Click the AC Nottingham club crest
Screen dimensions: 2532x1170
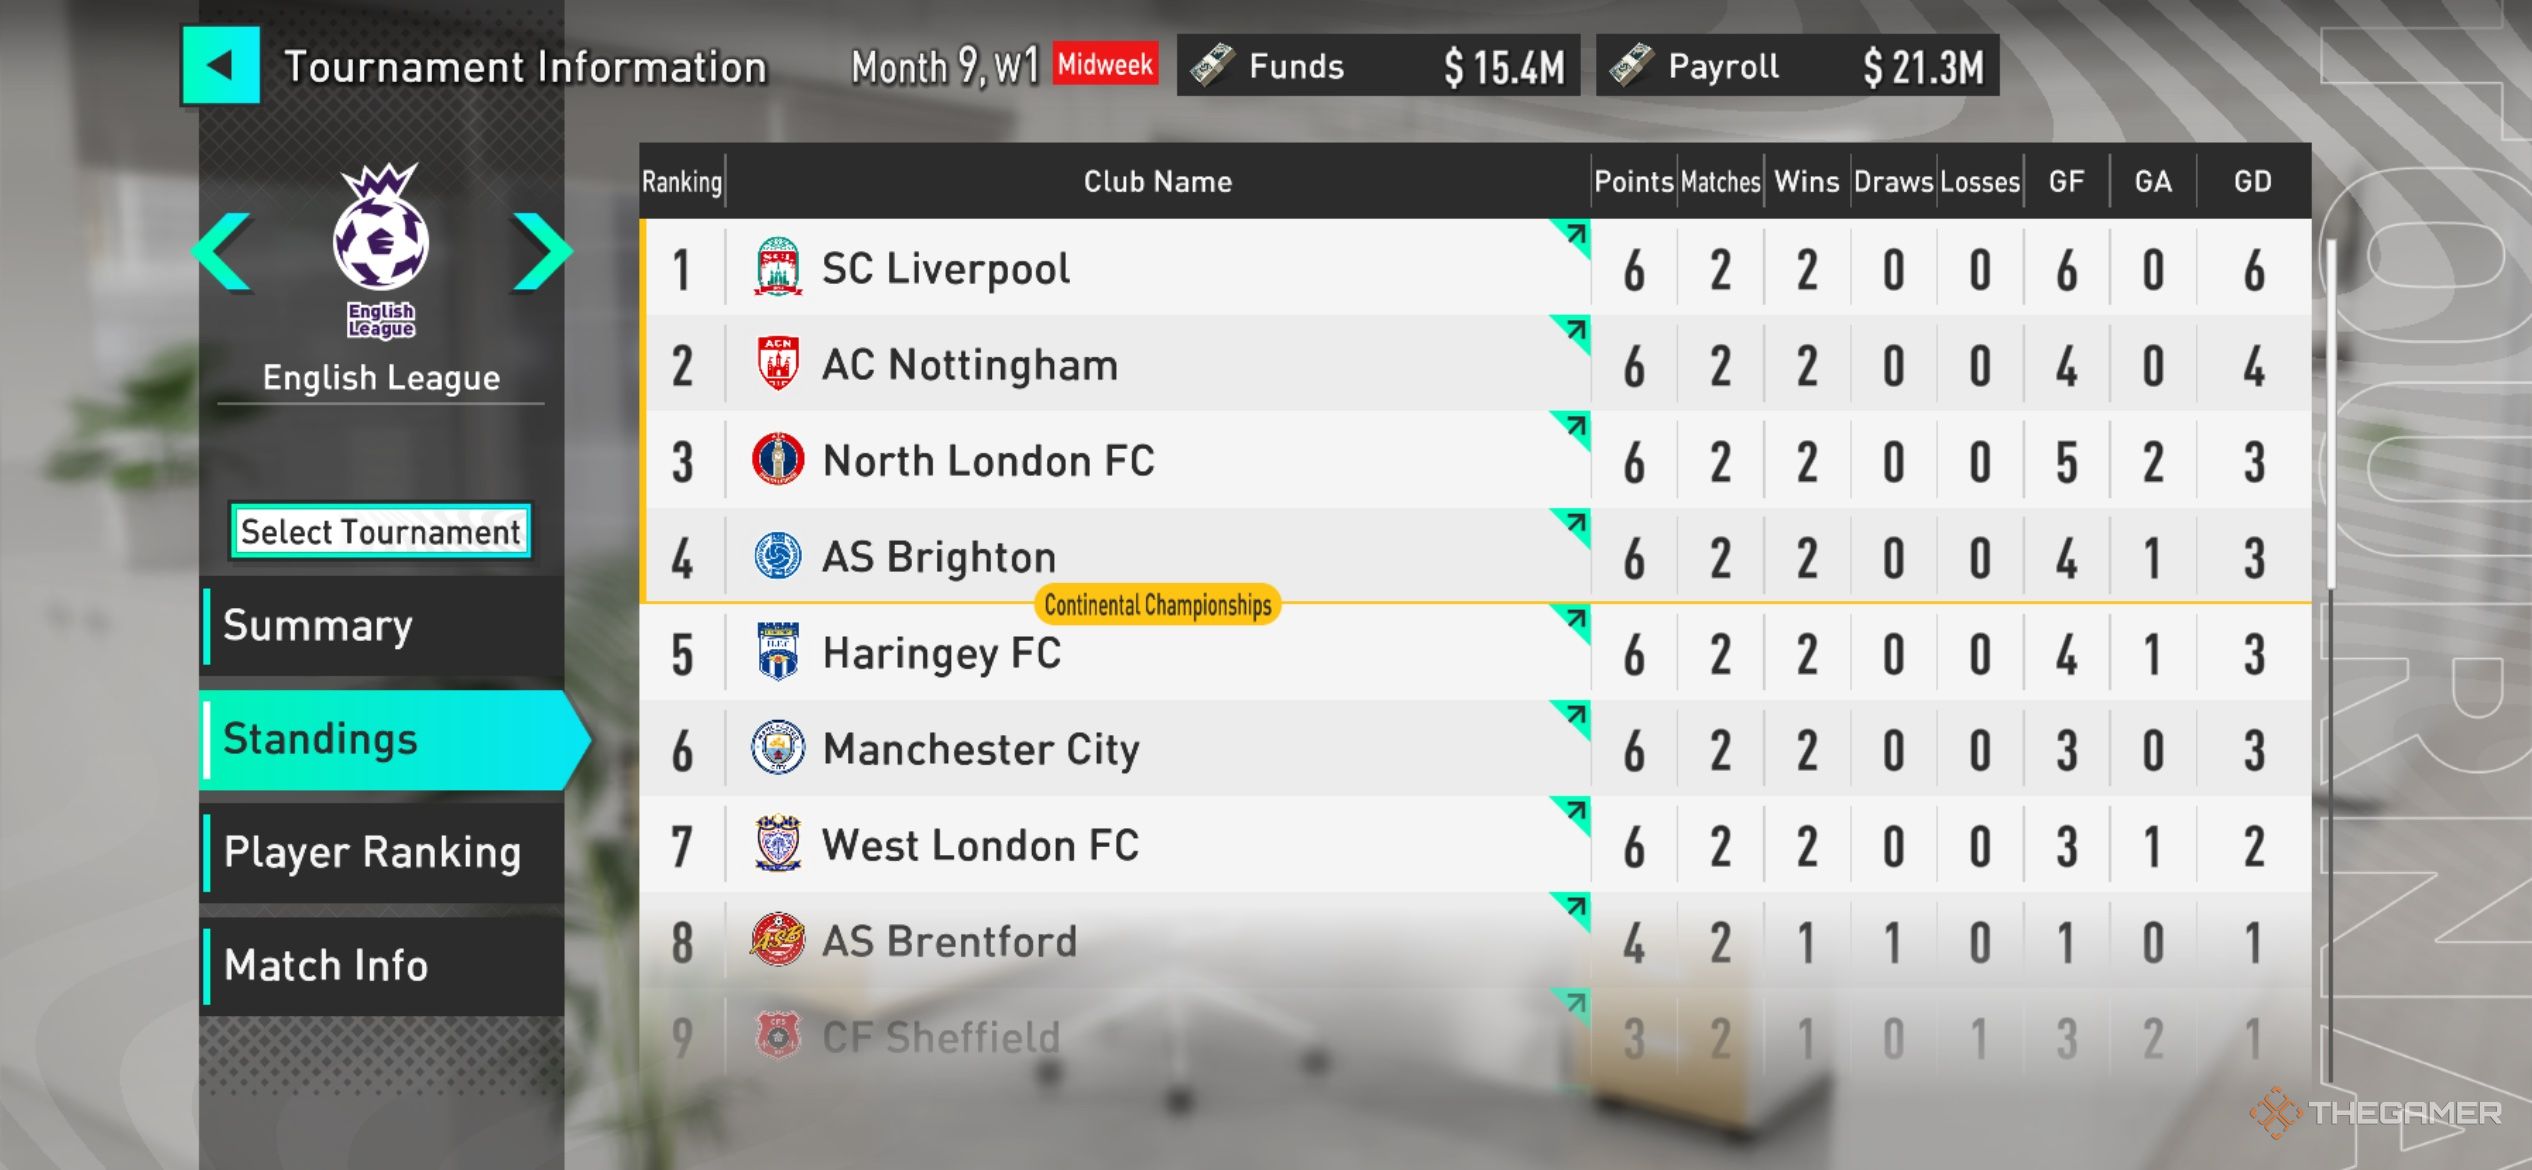(x=777, y=363)
